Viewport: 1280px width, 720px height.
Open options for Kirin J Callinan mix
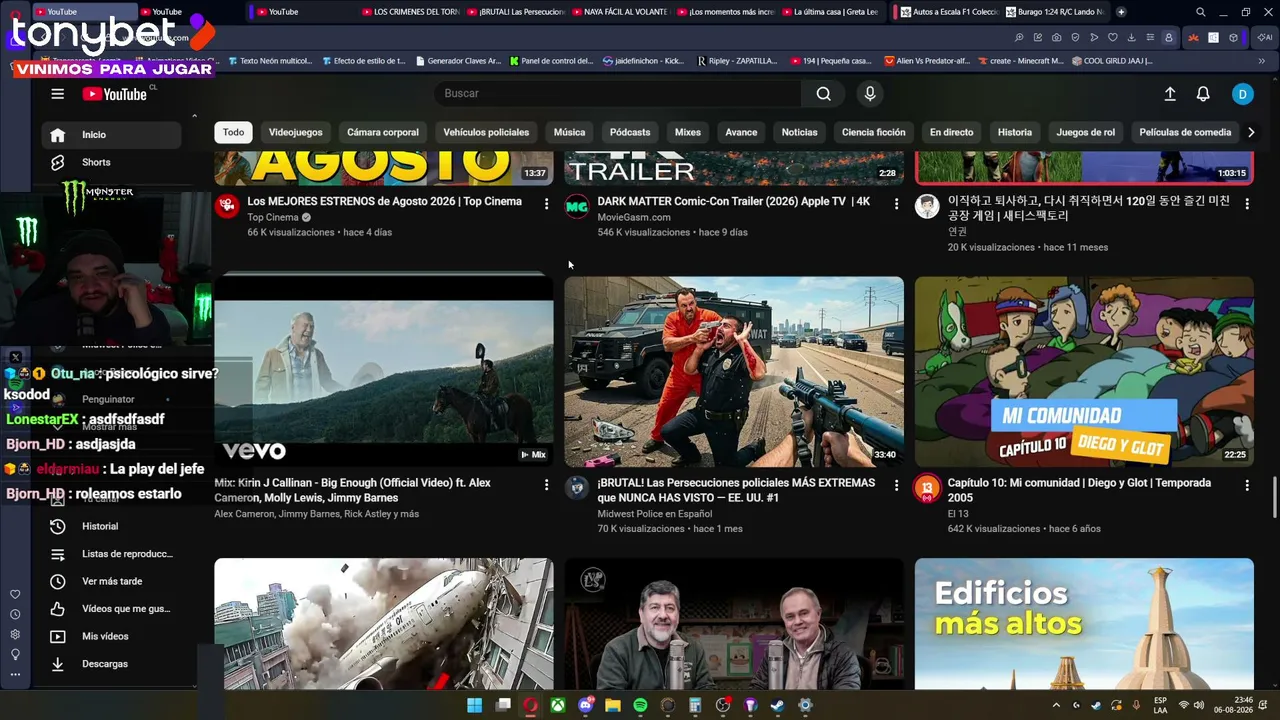coord(546,485)
